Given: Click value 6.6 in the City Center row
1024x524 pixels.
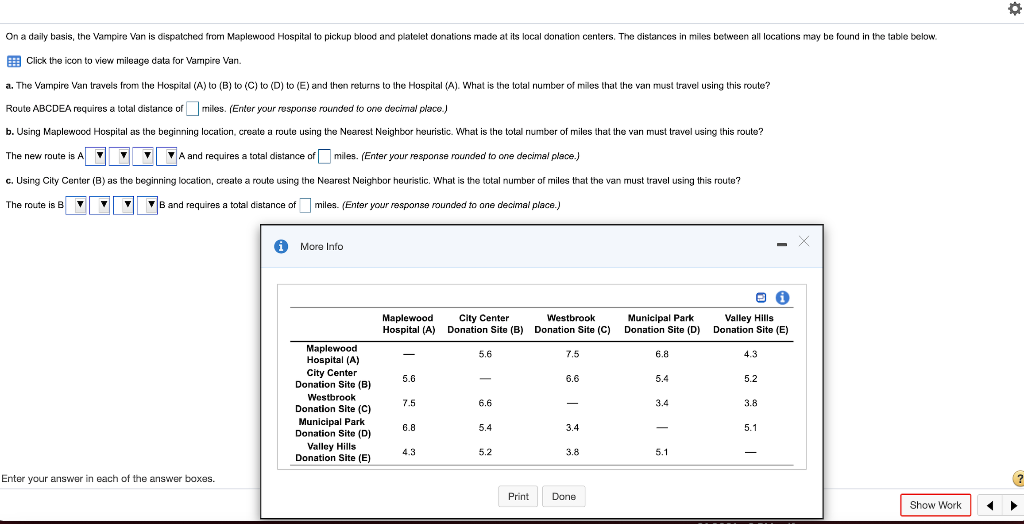Looking at the screenshot, I should 572,379.
